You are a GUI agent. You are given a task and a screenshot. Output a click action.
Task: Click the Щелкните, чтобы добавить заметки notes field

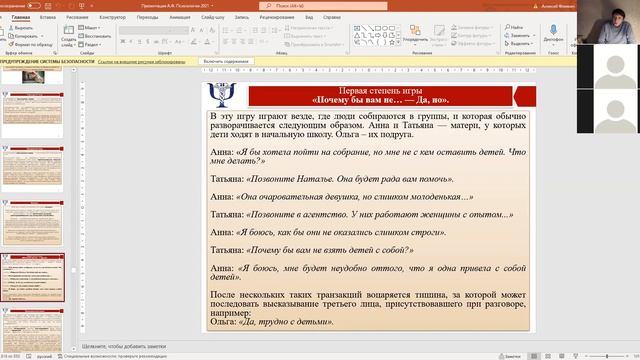pyautogui.click(x=124, y=346)
